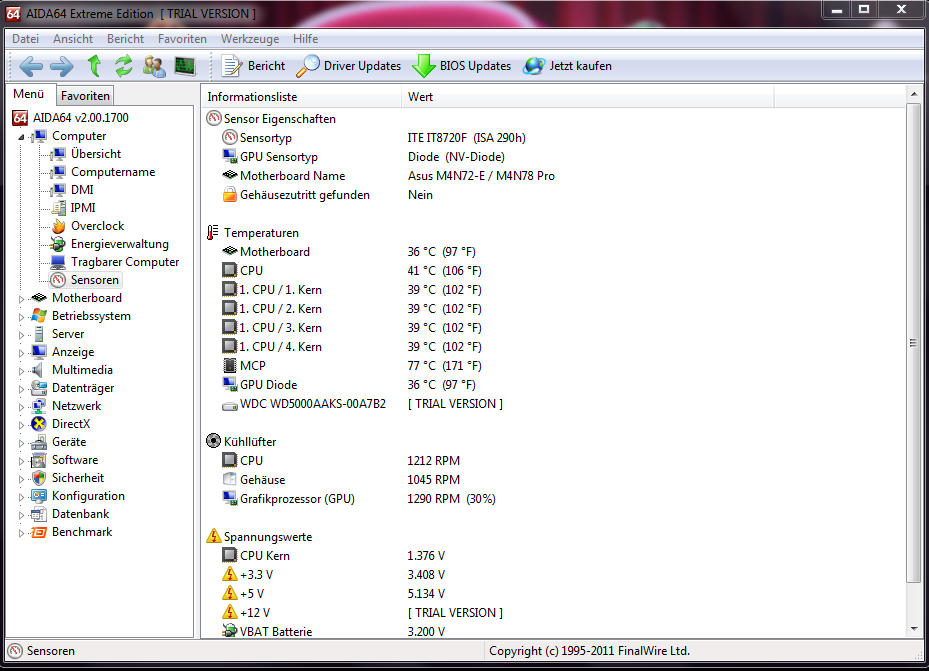
Task: Select IPMI in the tree
Action: (83, 207)
